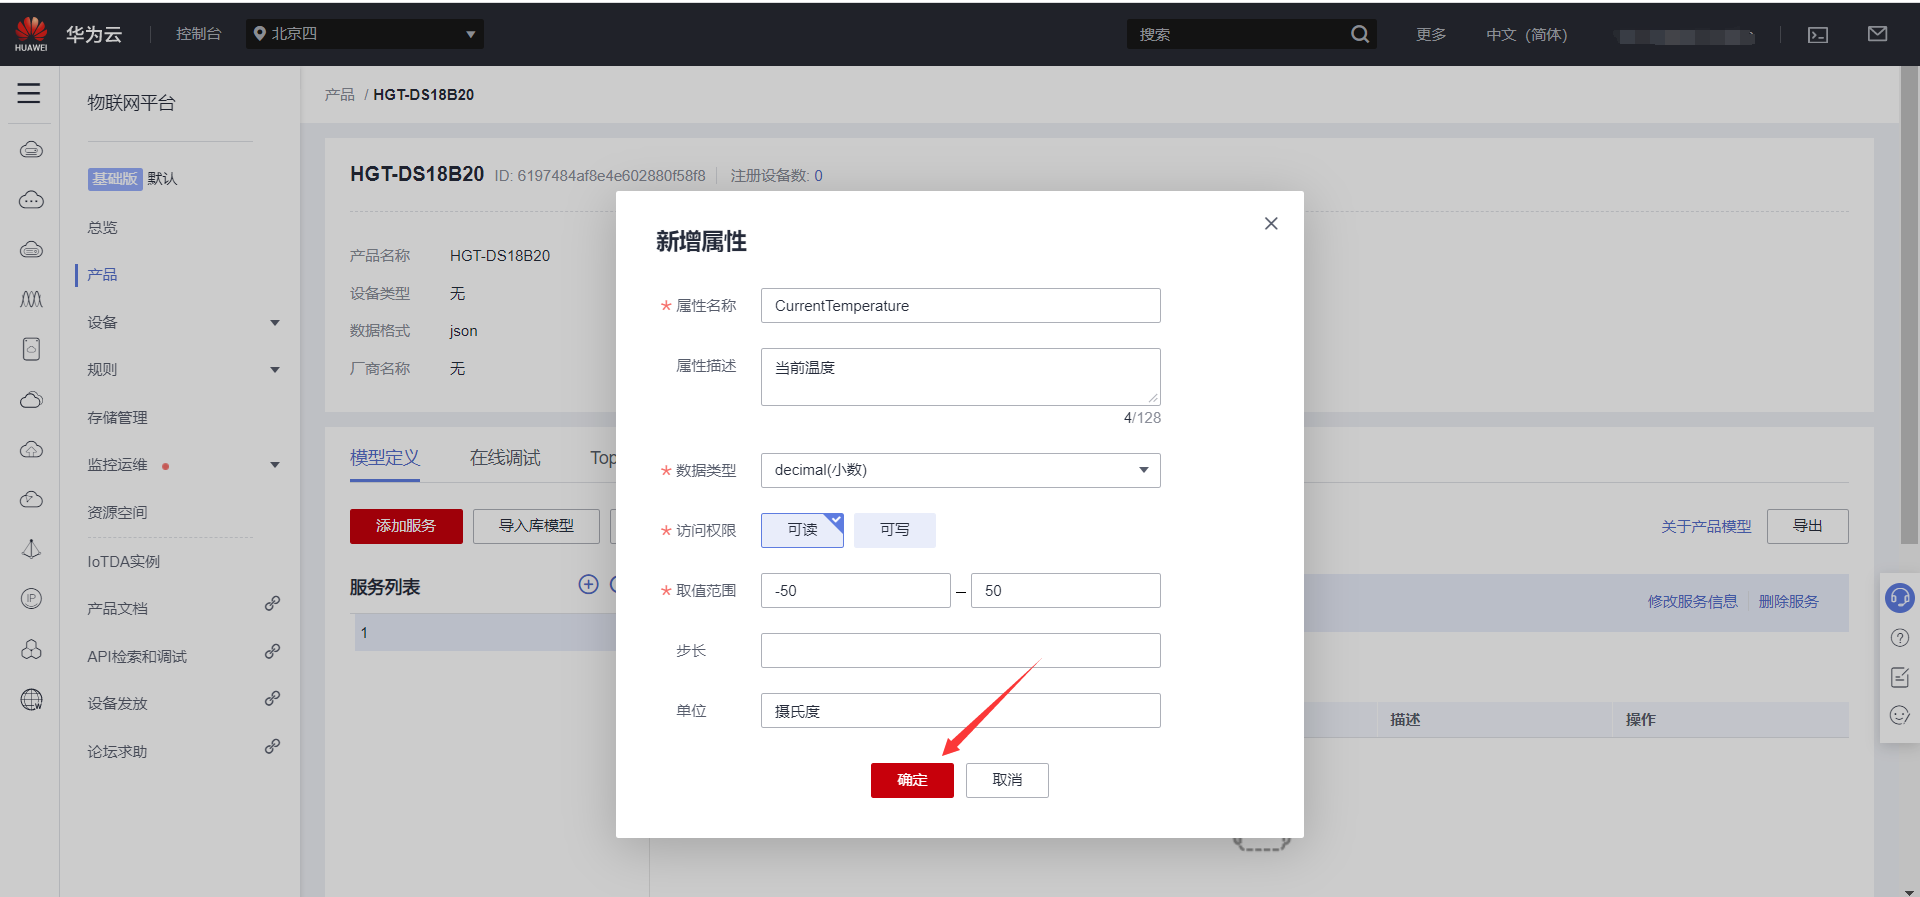
Task: Click the IP circle sidebar icon
Action: 31,598
